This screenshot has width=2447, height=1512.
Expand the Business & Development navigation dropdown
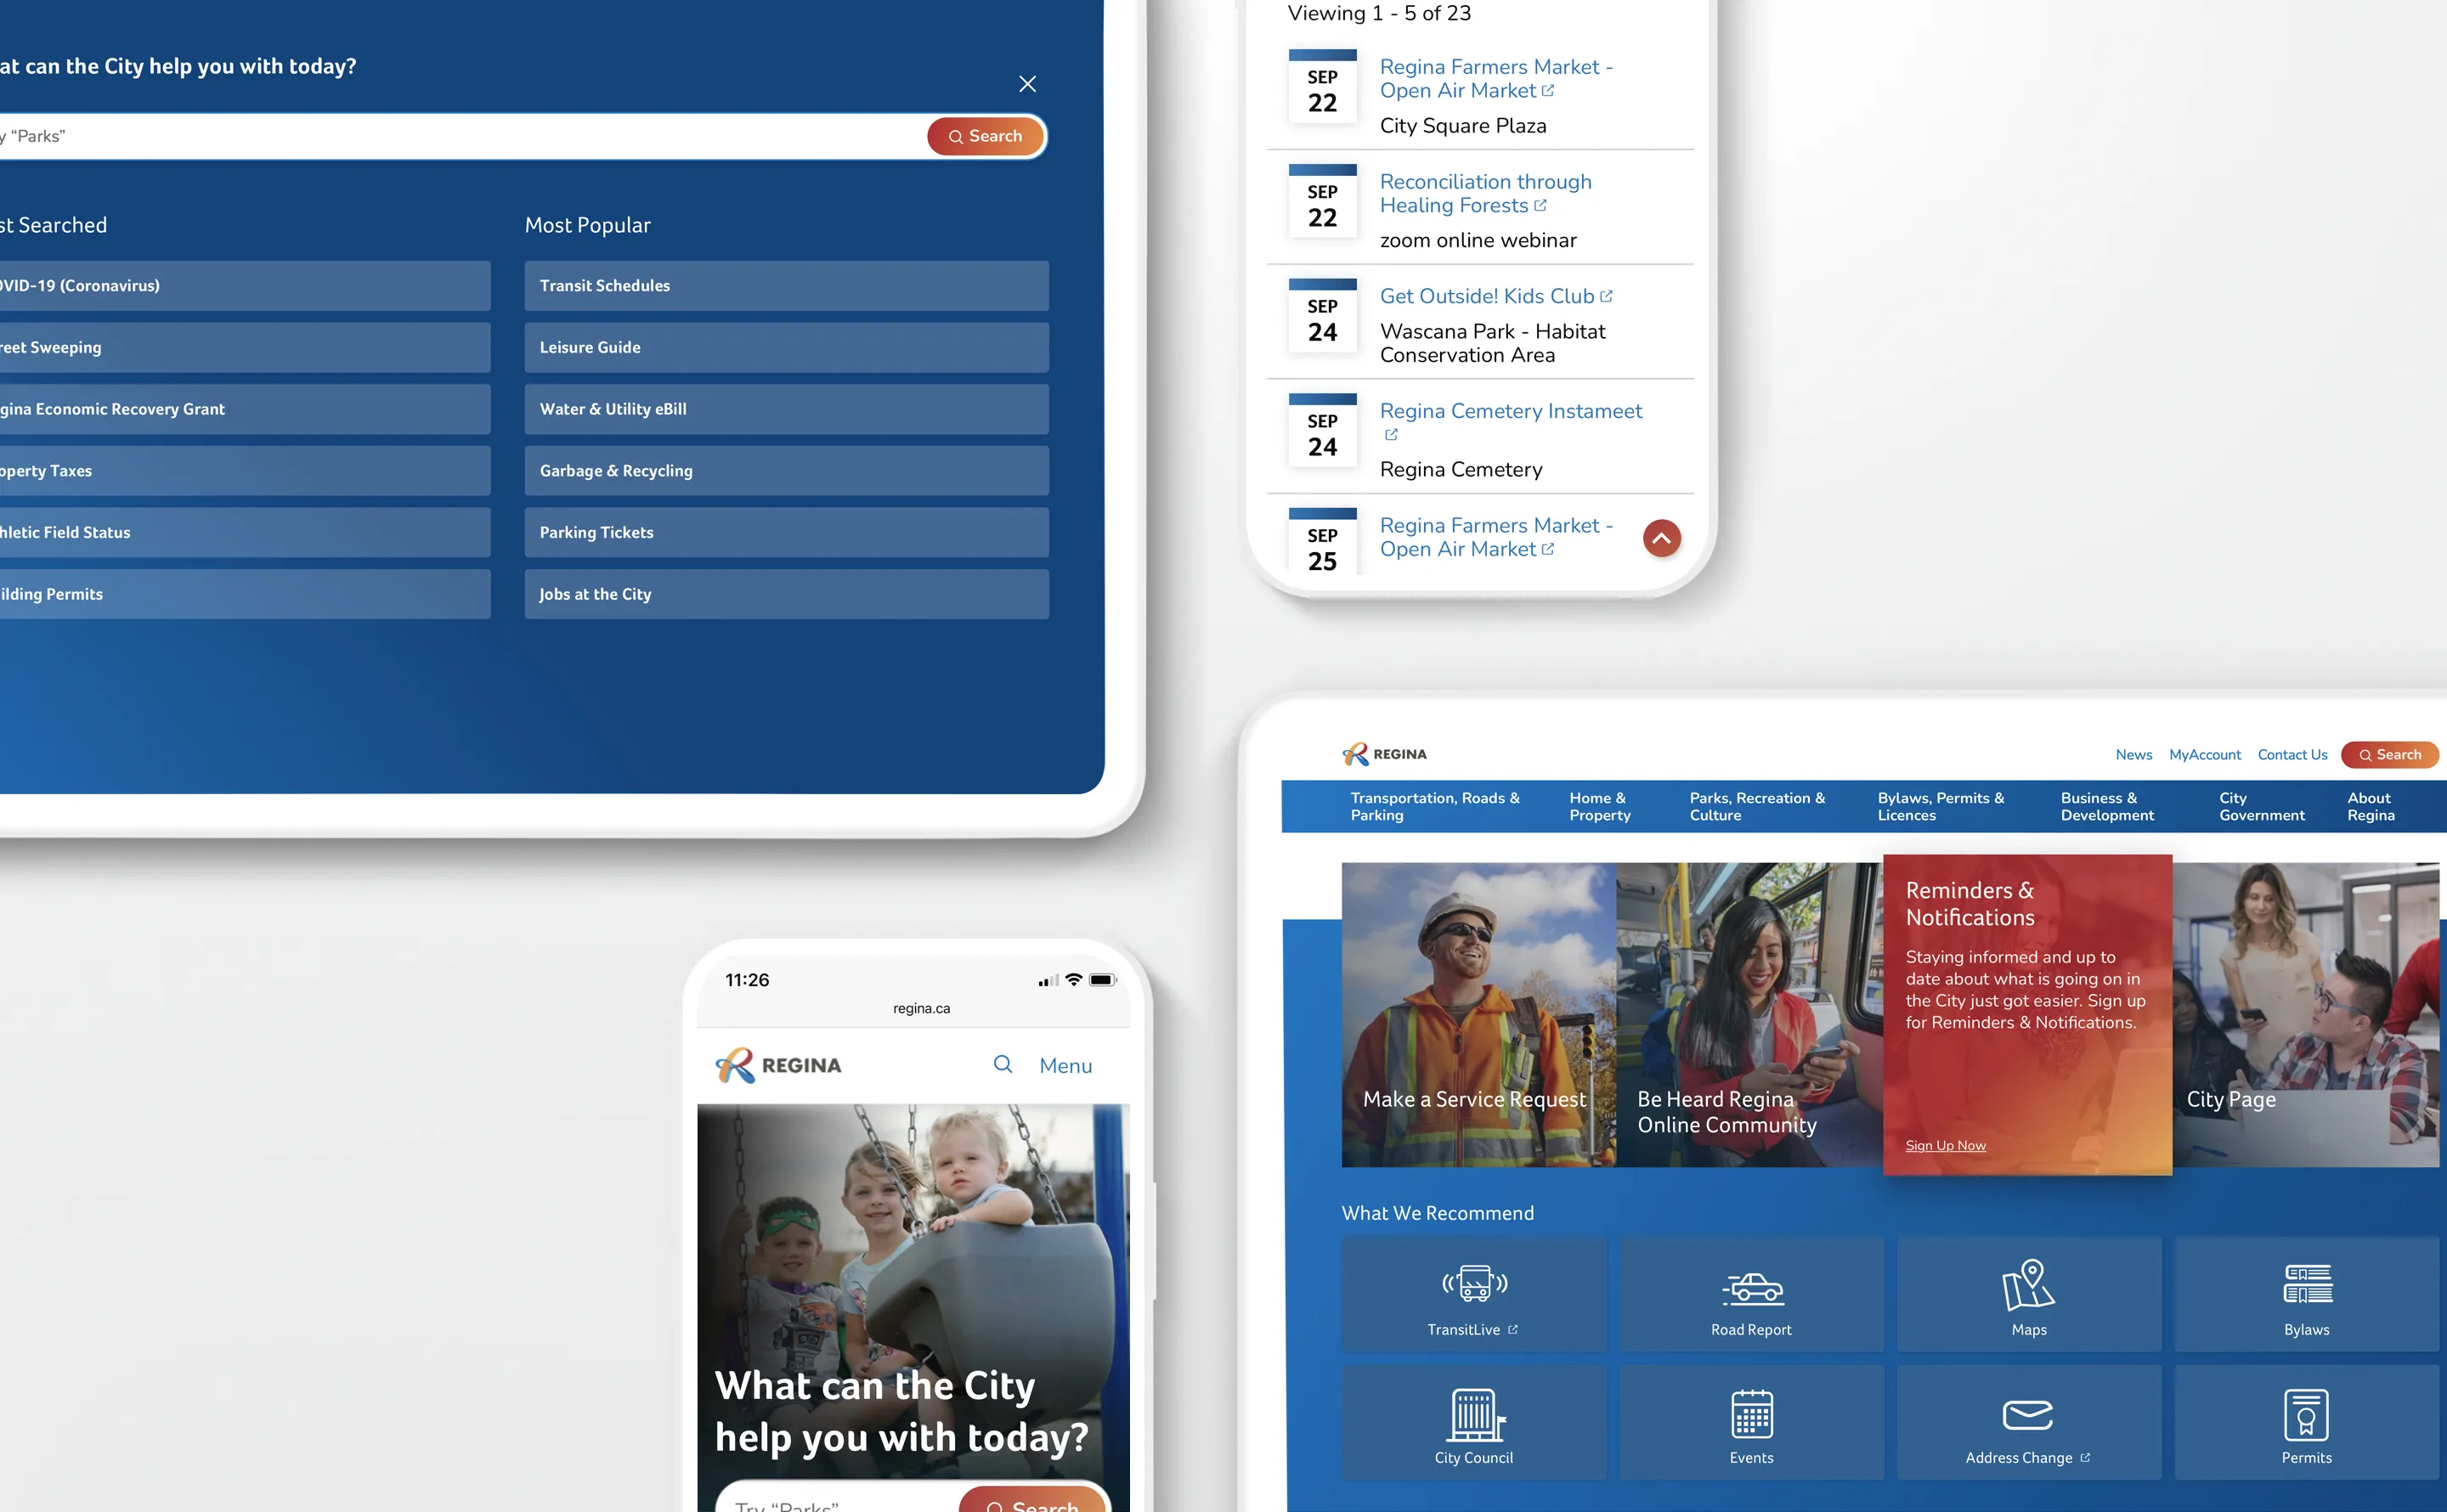tap(2108, 806)
